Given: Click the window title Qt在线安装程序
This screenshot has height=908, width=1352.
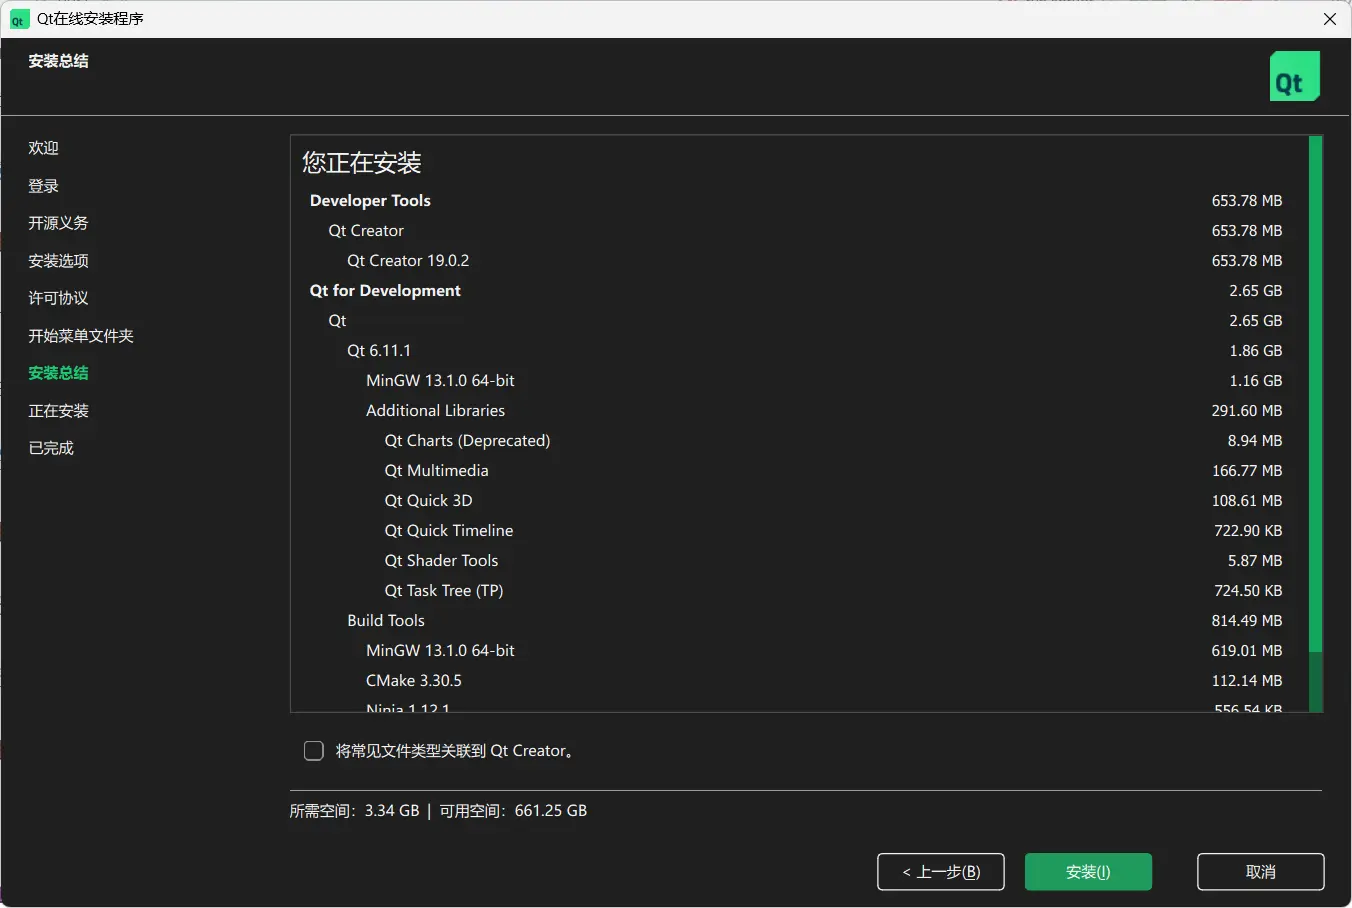Looking at the screenshot, I should [90, 19].
